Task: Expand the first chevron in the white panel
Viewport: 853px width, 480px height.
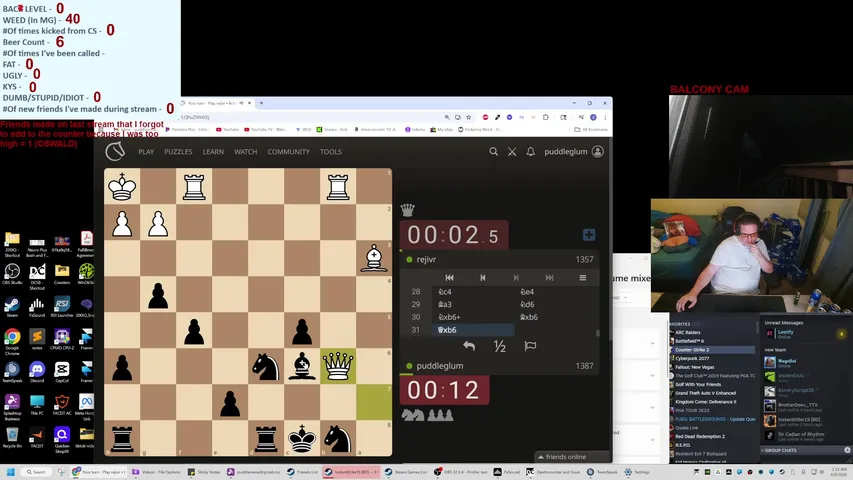Action: pos(652,343)
